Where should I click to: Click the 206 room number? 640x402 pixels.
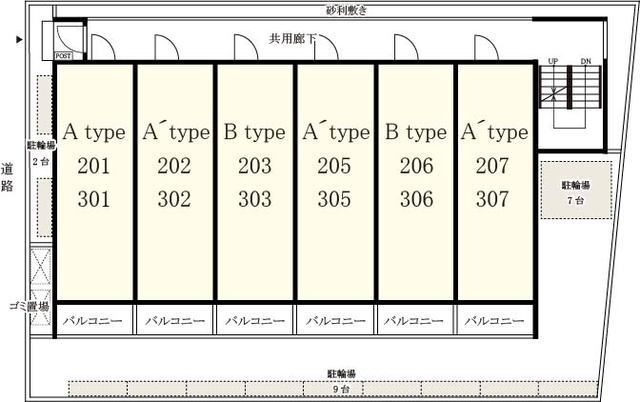(416, 166)
